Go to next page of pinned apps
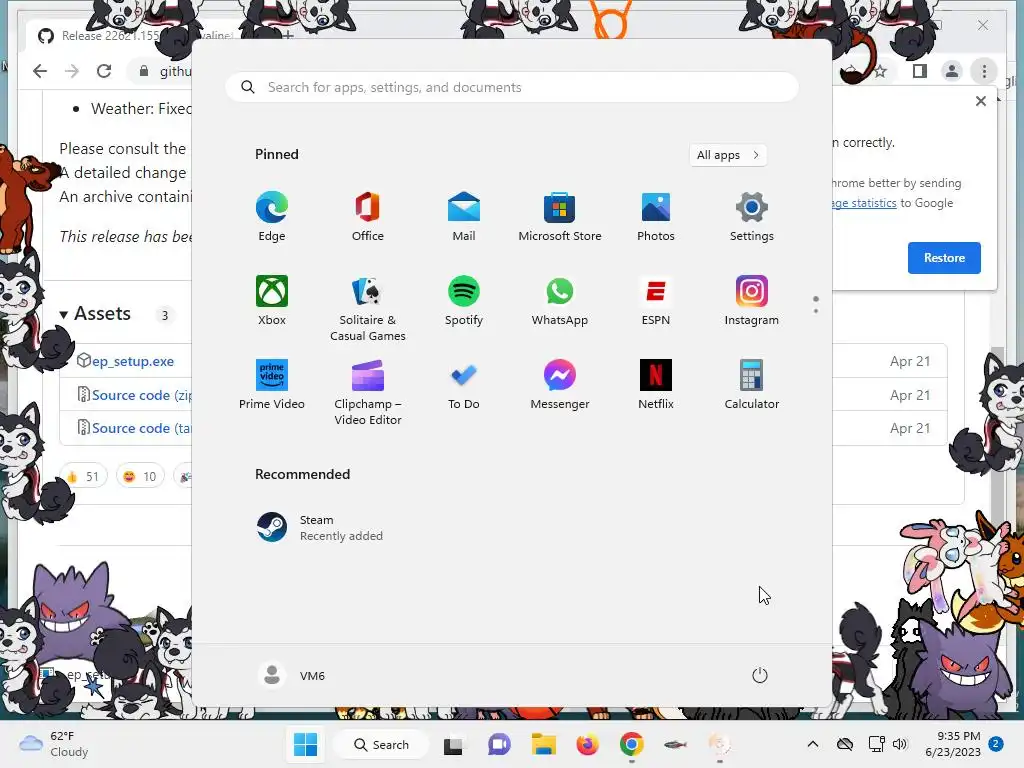Viewport: 1024px width, 768px height. click(x=816, y=310)
